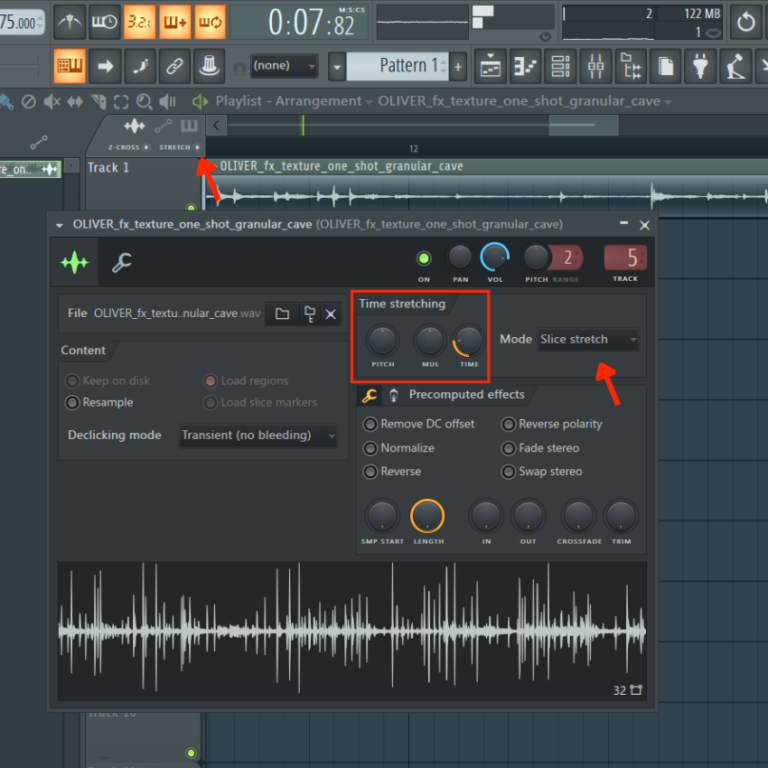Image resolution: width=768 pixels, height=768 pixels.
Task: Open the Browser tree icon
Action: (631, 66)
